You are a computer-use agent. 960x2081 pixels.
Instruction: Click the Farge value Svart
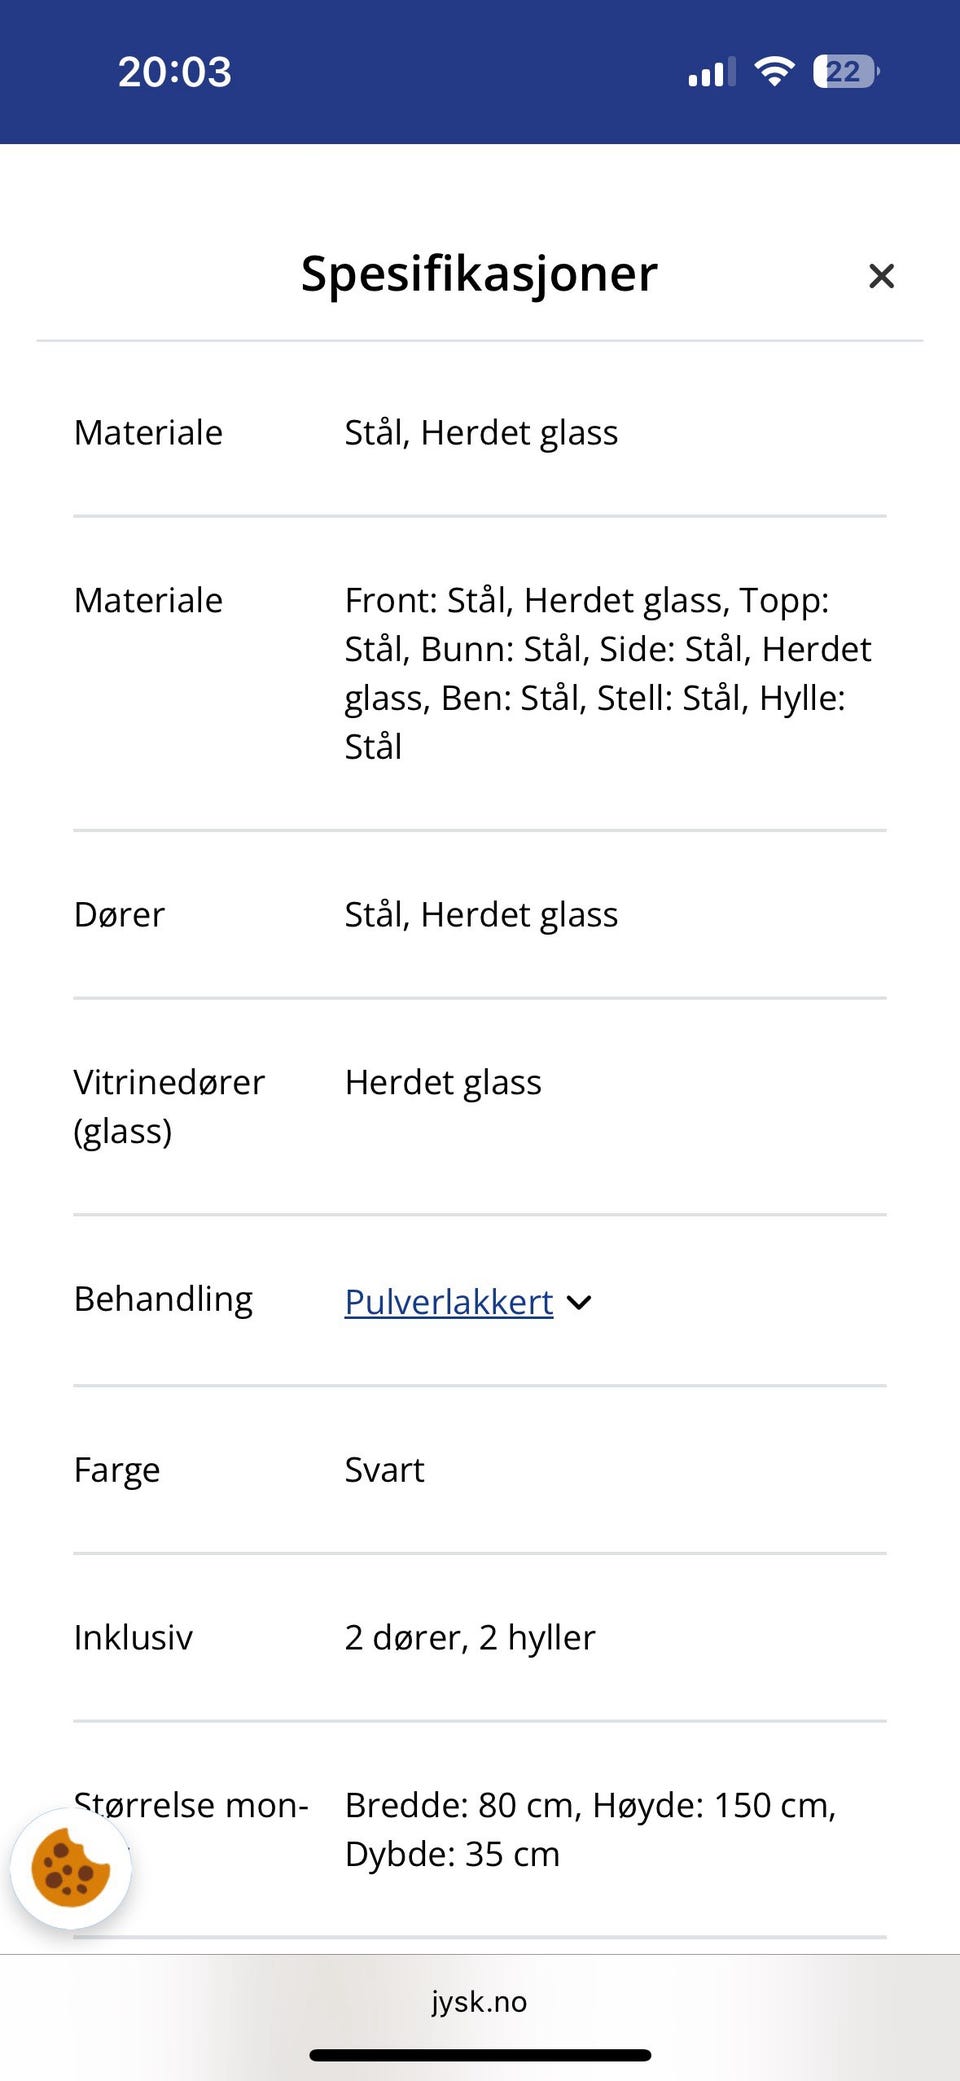point(384,1470)
